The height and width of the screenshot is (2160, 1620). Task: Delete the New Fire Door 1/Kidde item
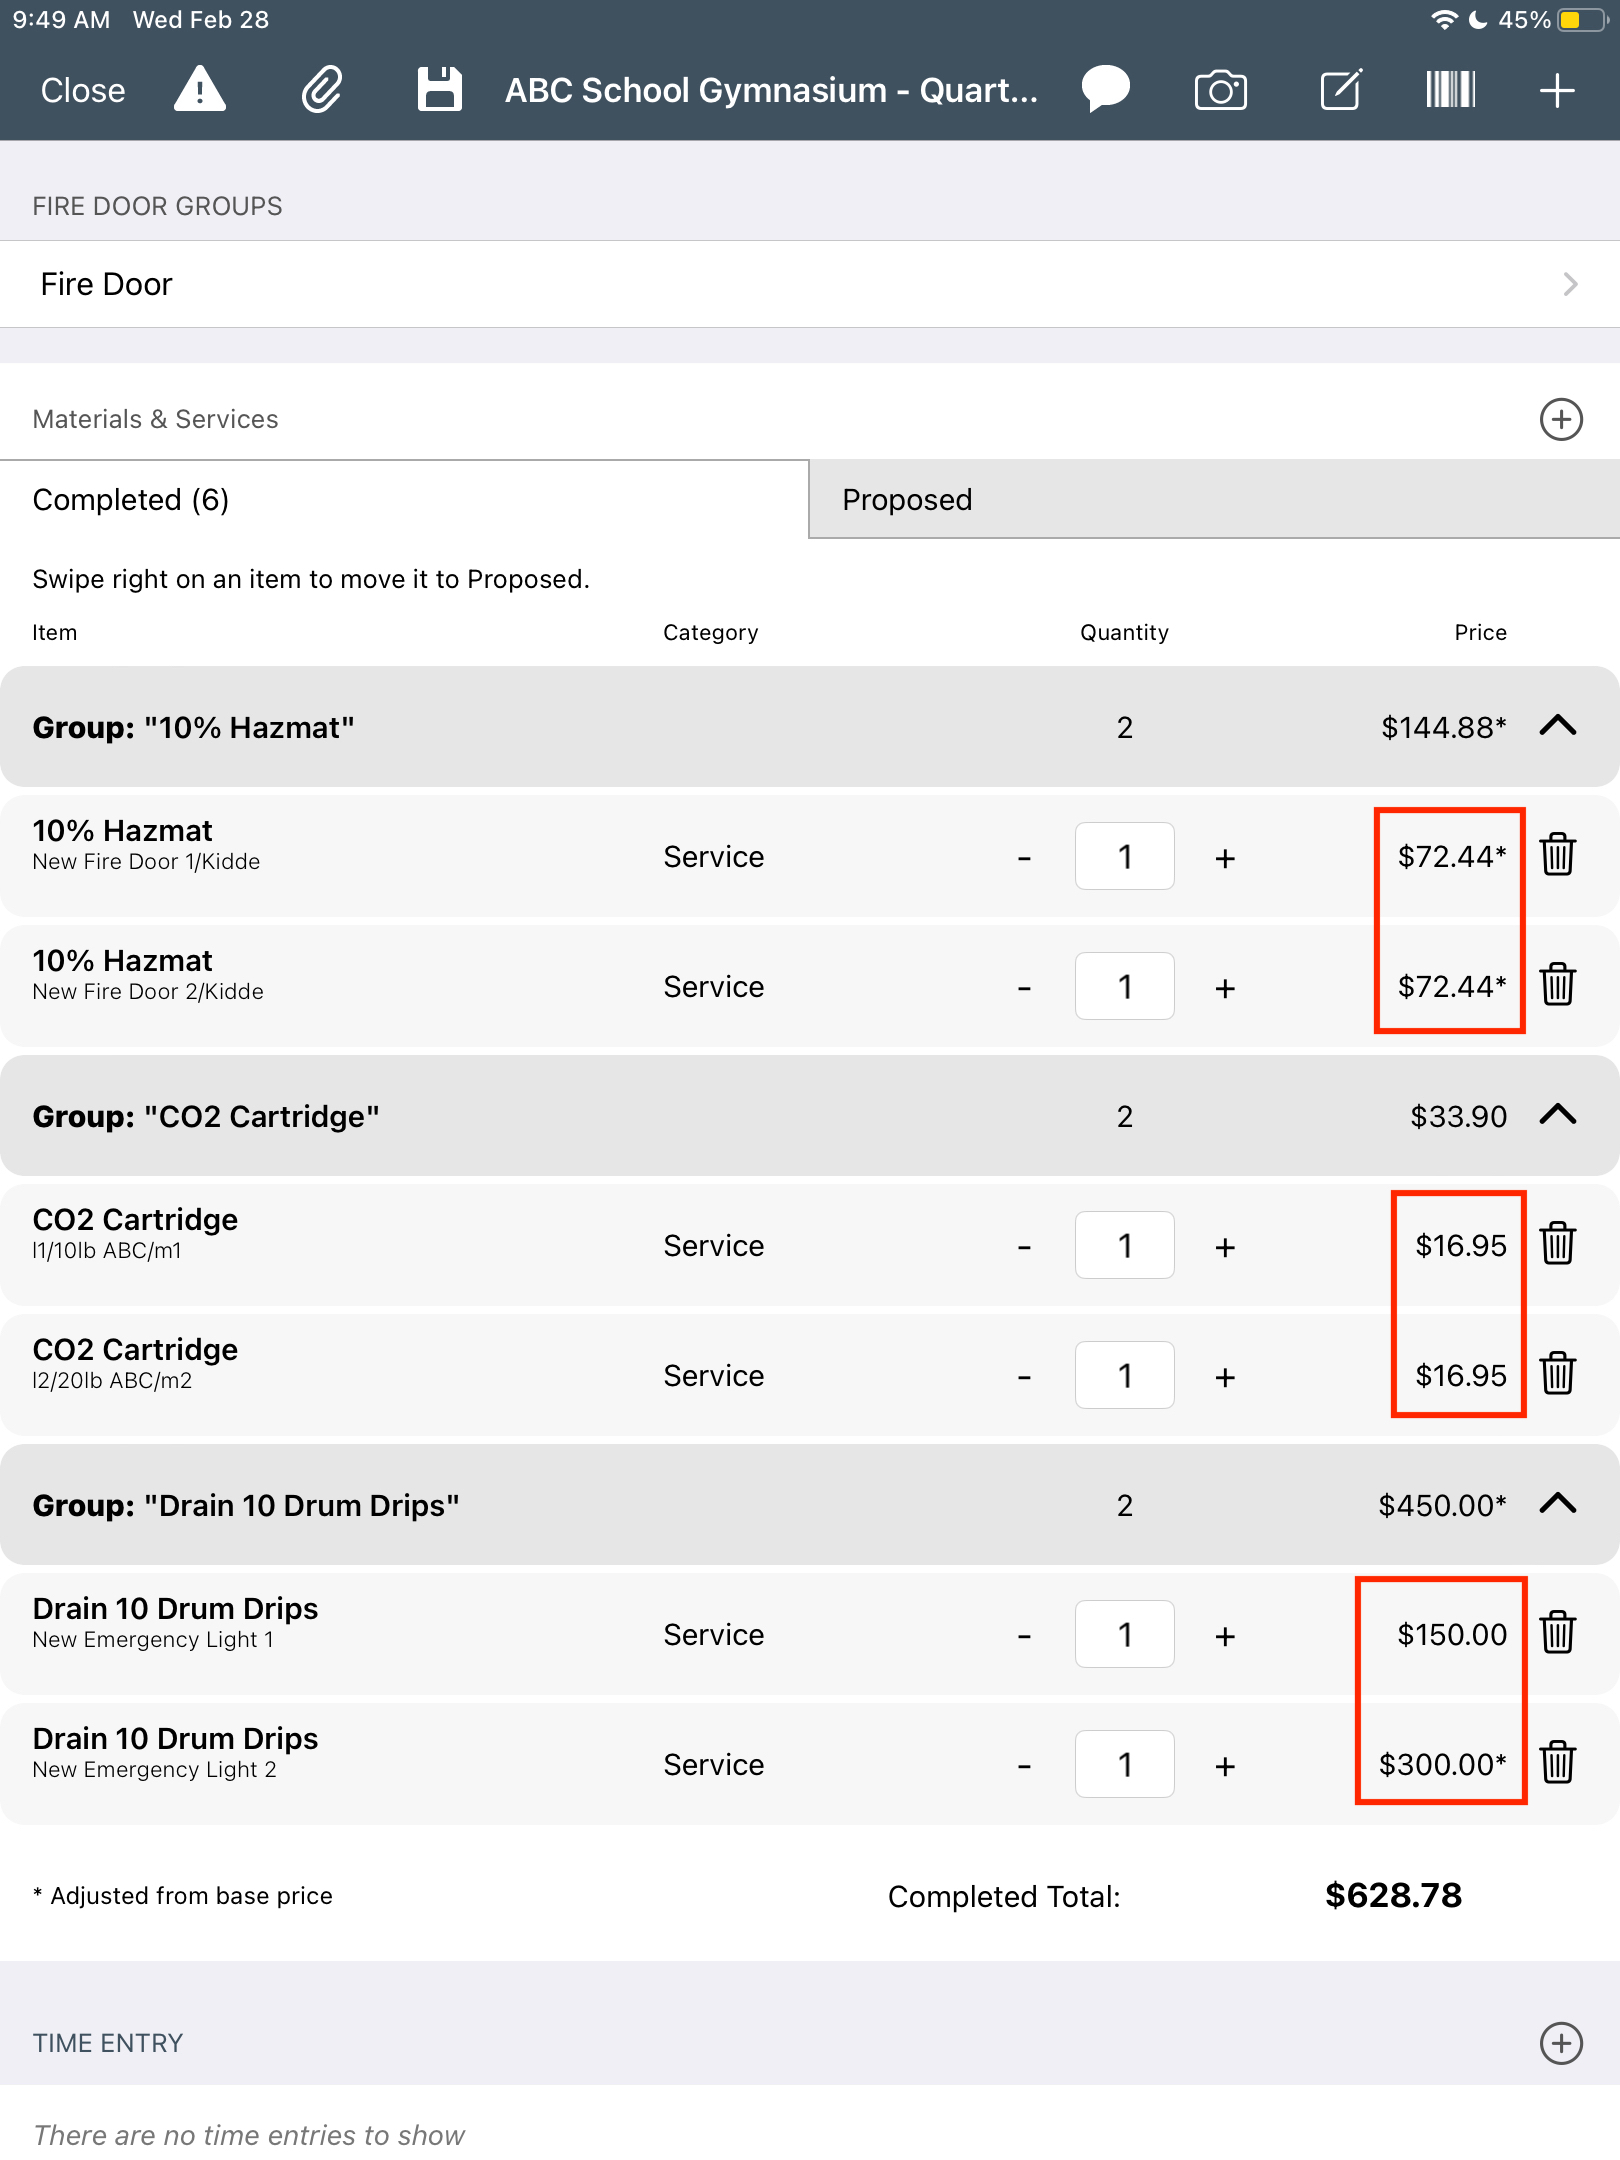[x=1558, y=855]
